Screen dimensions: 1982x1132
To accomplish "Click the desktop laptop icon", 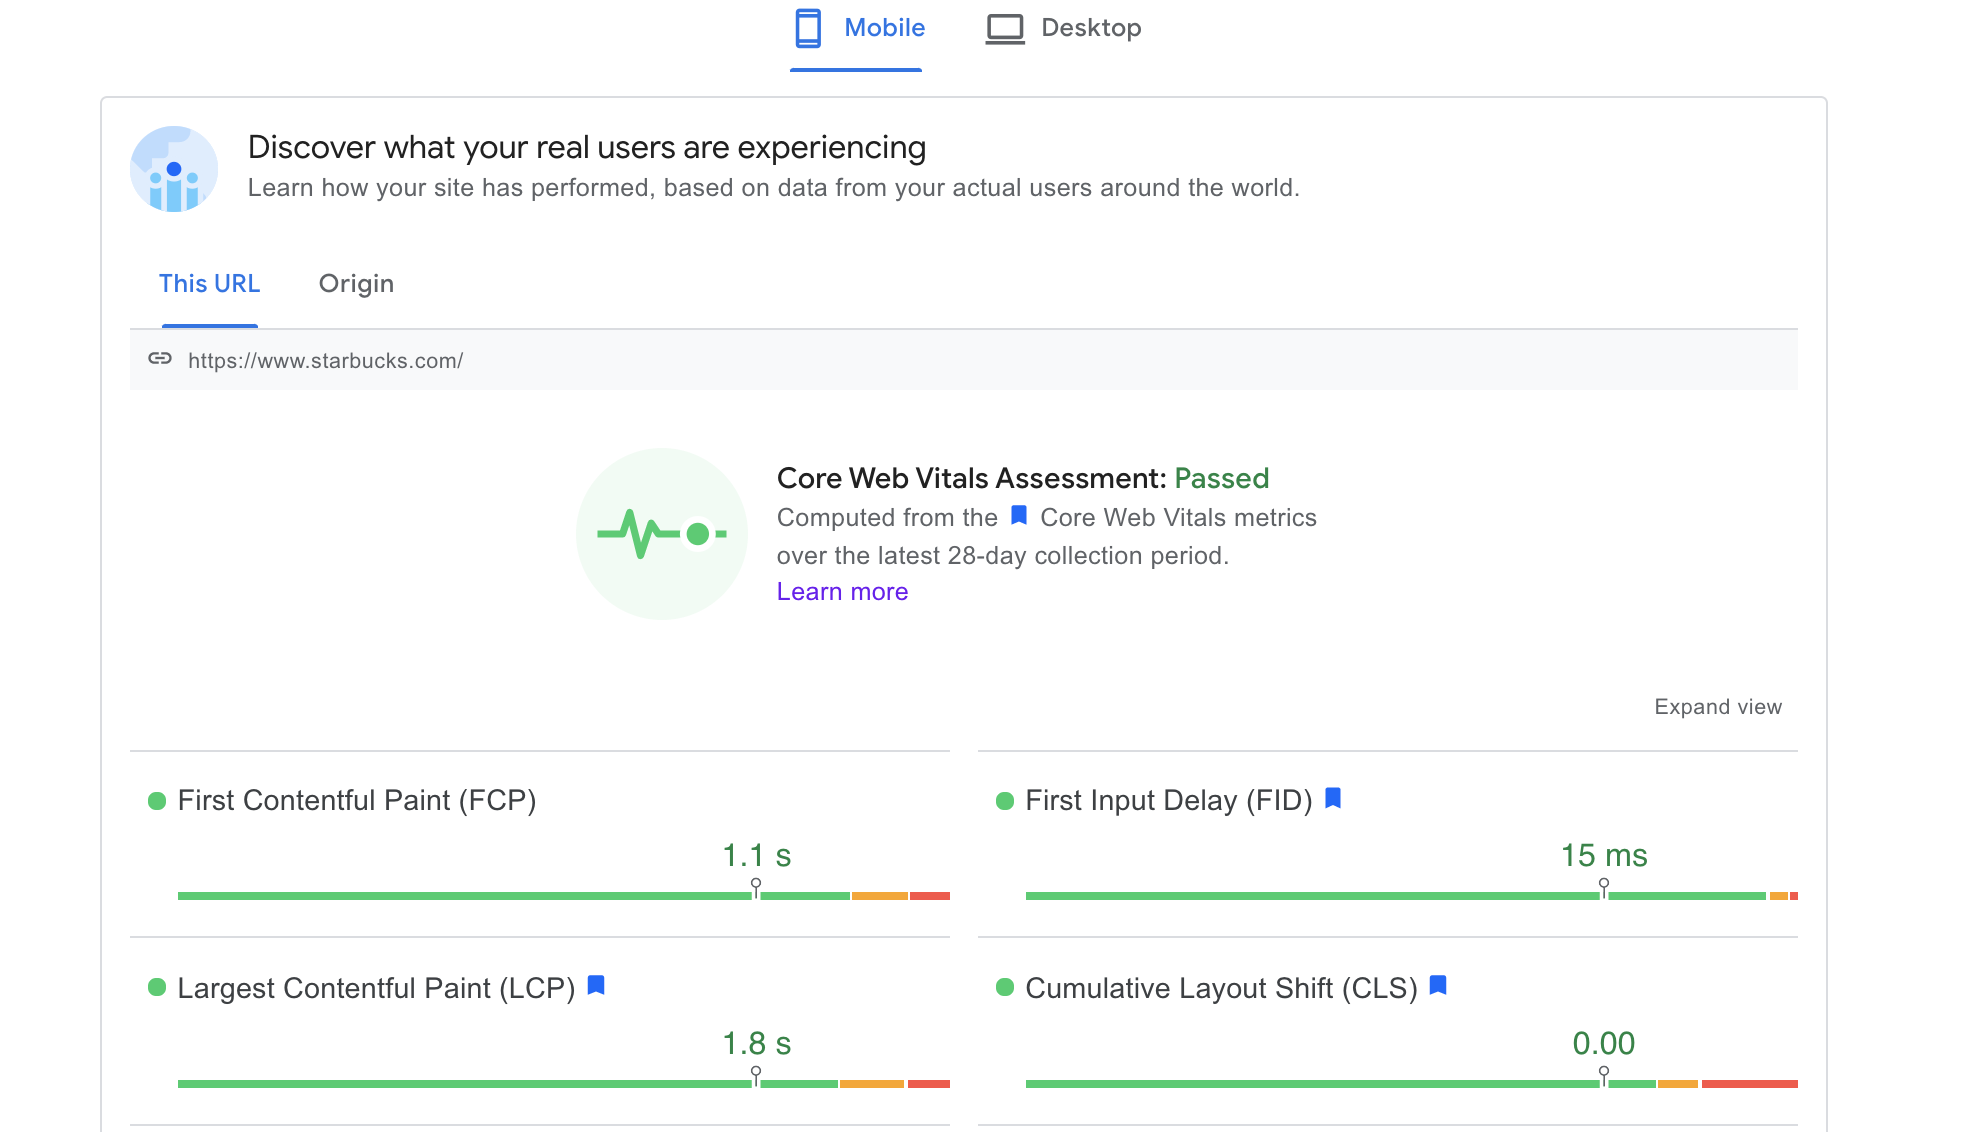I will (1005, 28).
